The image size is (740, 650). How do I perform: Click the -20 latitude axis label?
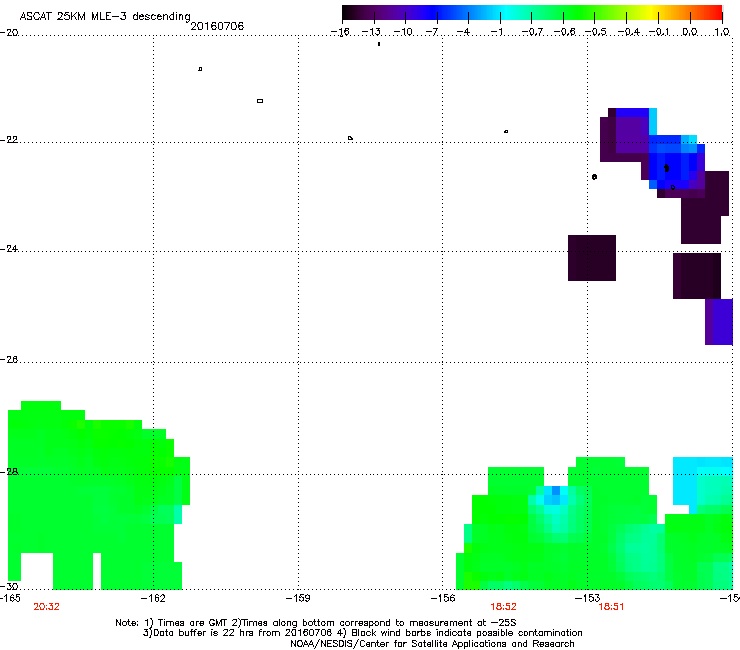[9, 33]
